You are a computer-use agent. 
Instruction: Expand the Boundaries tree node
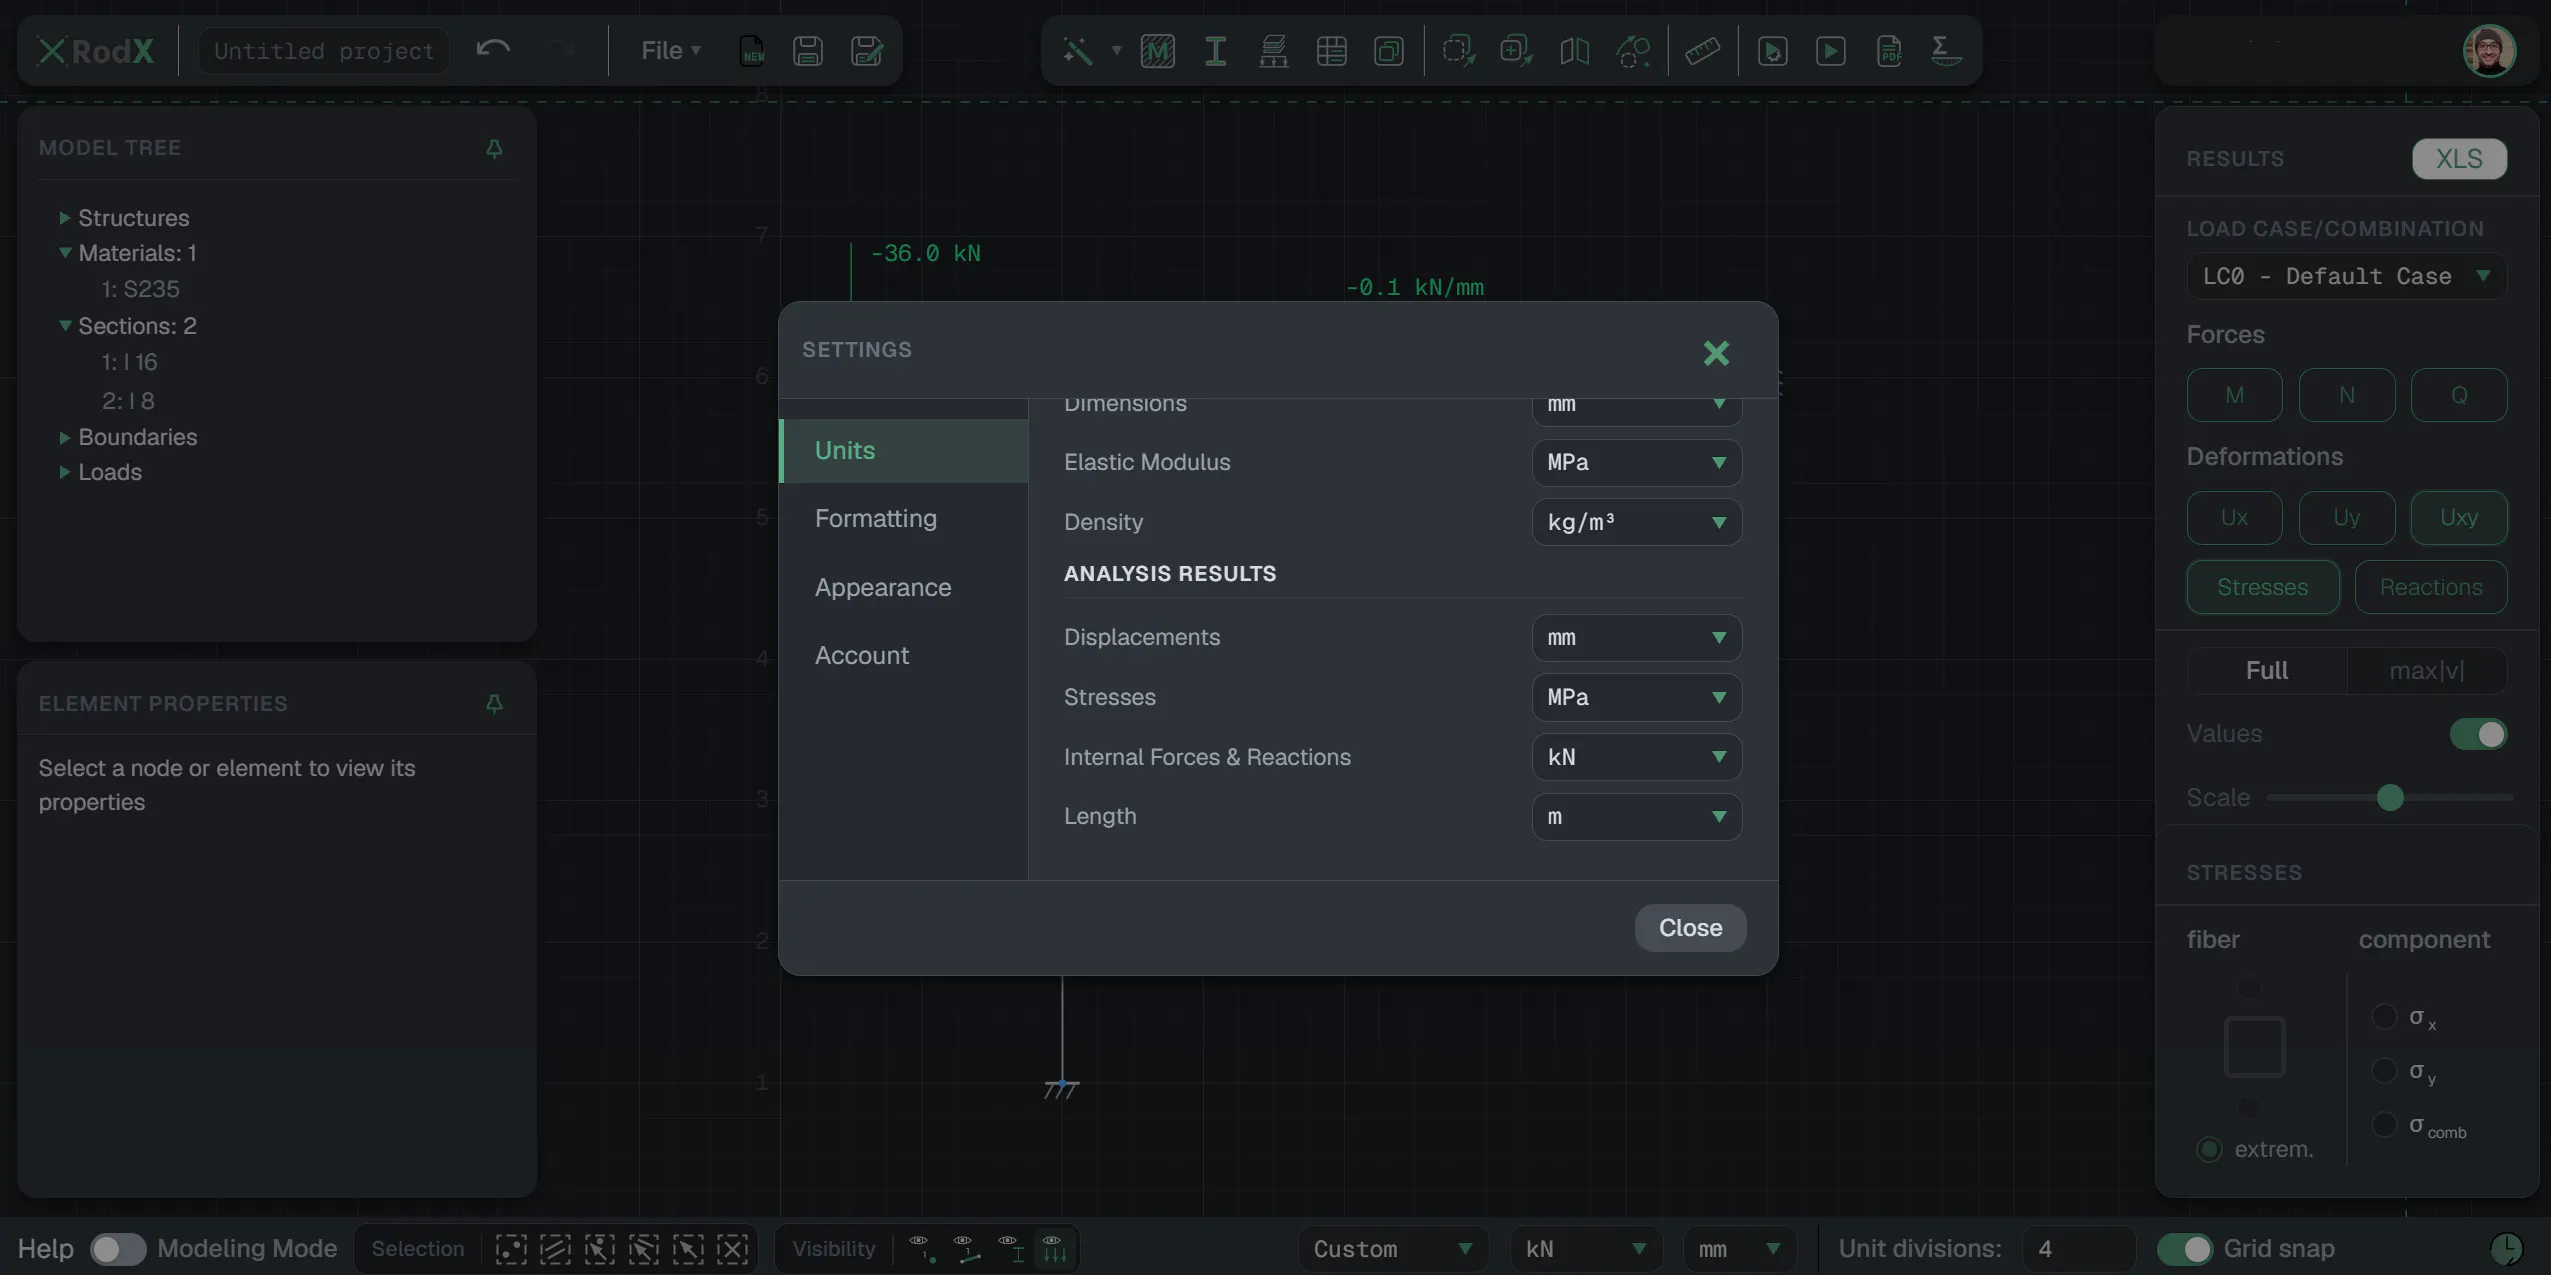click(x=64, y=437)
